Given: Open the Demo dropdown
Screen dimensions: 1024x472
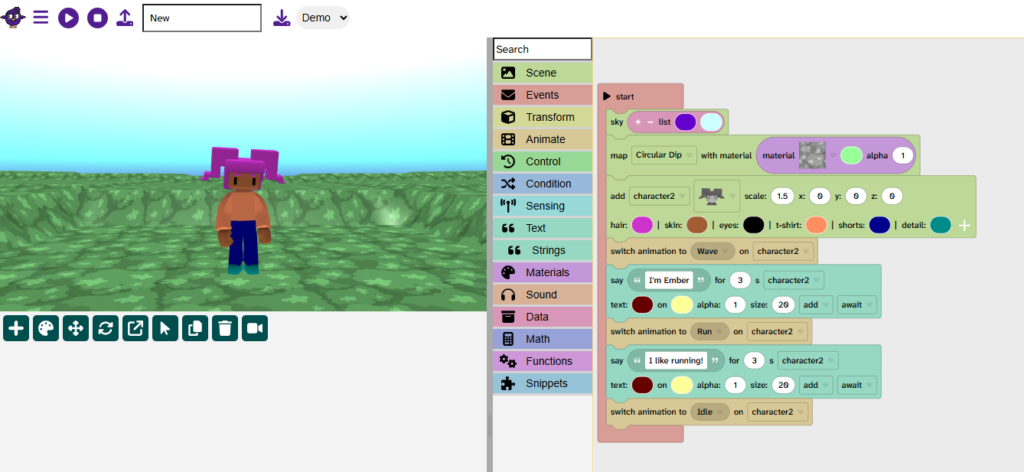Looking at the screenshot, I should click(323, 18).
